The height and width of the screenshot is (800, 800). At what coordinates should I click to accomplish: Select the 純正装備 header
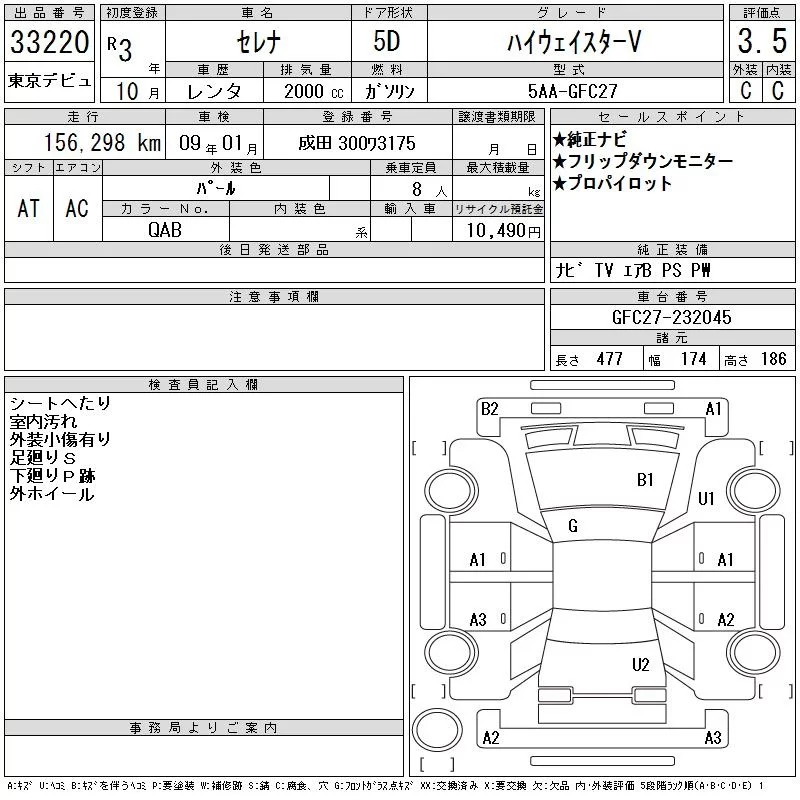point(672,249)
